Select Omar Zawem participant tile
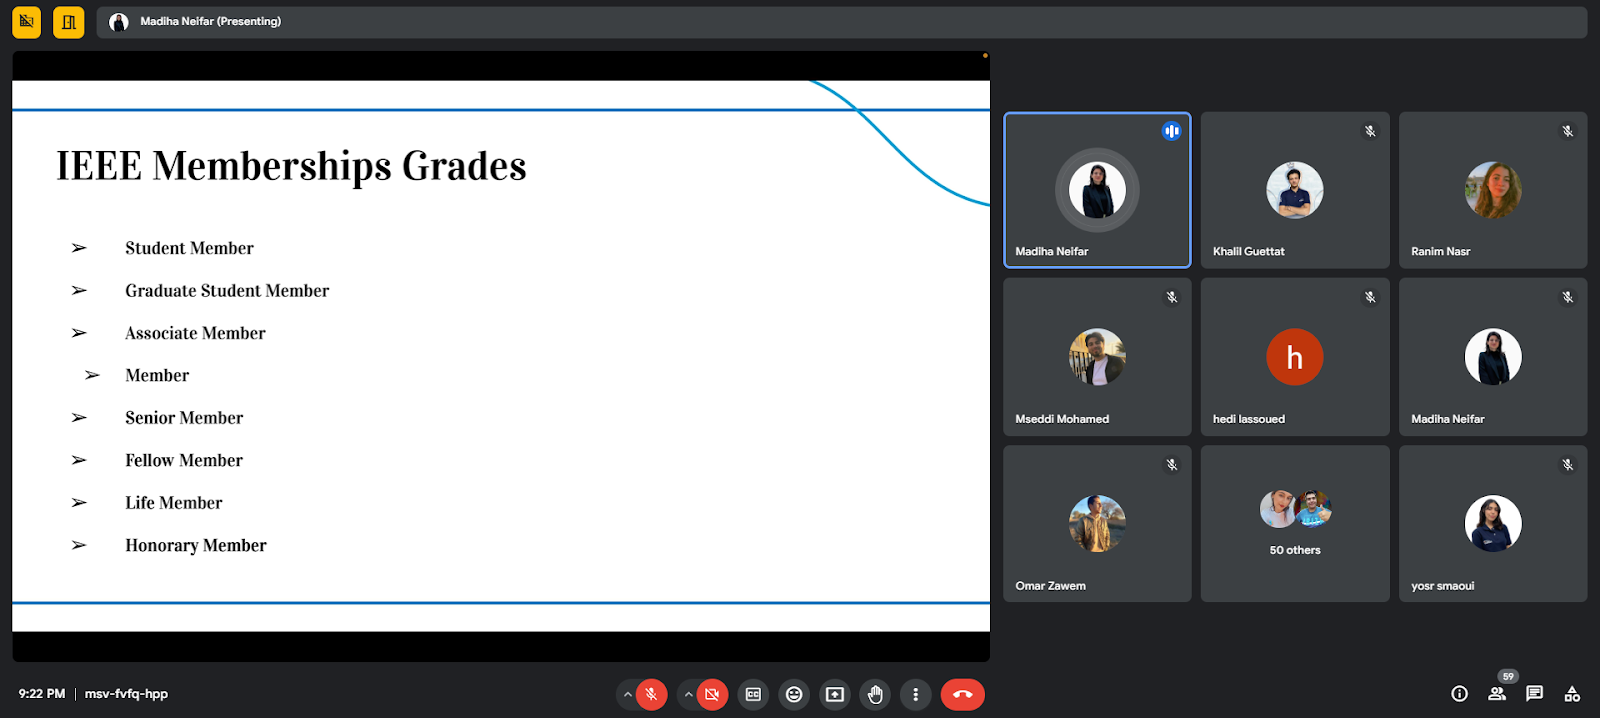 pos(1097,524)
